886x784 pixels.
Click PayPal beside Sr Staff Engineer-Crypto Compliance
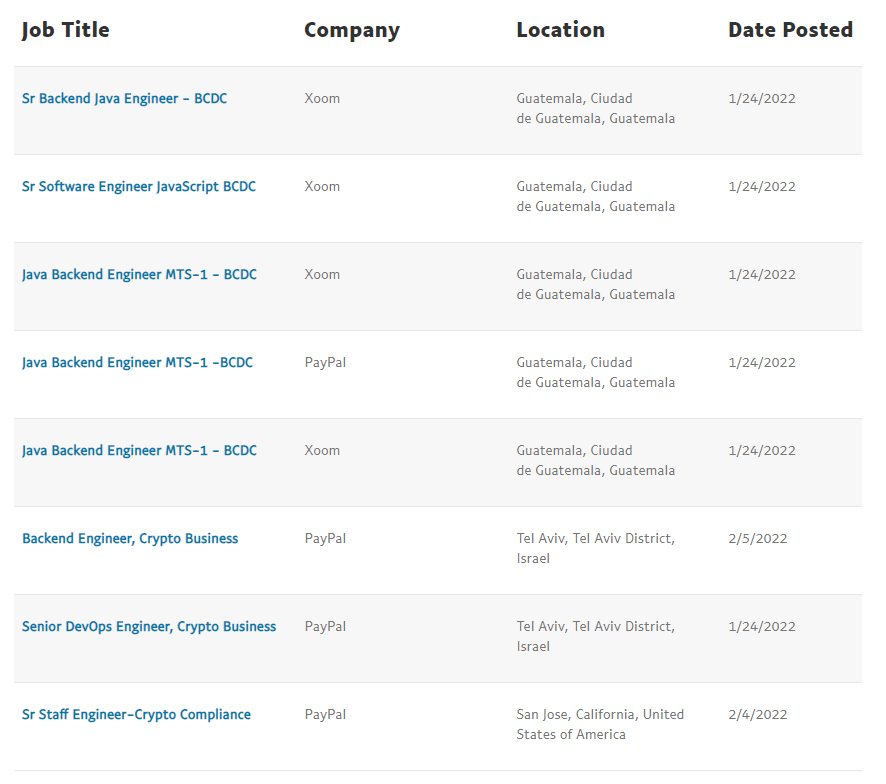325,715
